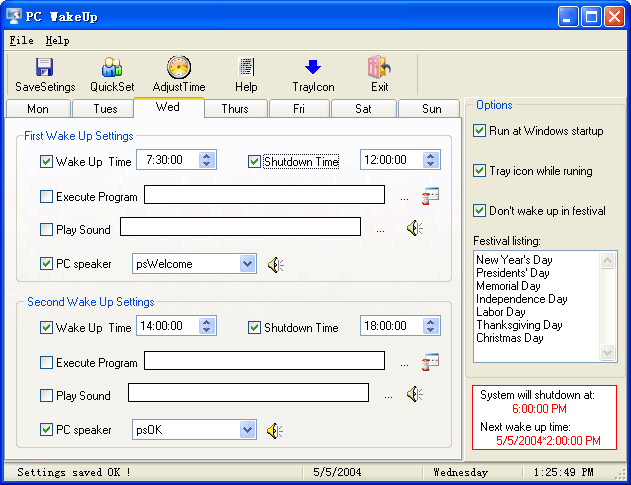The width and height of the screenshot is (631, 485).
Task: Test second Execute Program with run icon
Action: 430,362
